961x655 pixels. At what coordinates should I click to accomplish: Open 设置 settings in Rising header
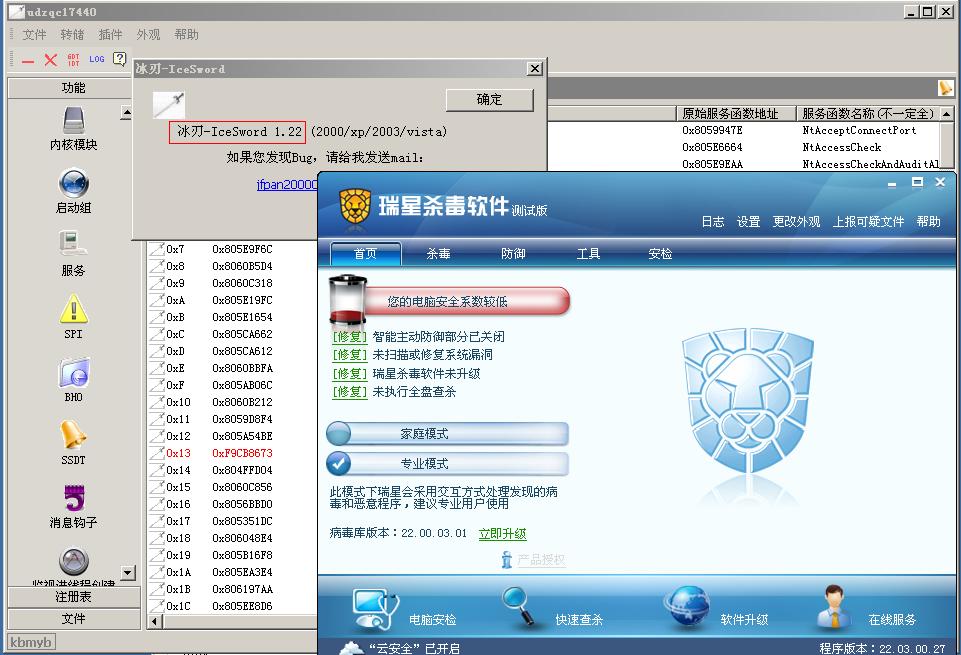(x=748, y=222)
